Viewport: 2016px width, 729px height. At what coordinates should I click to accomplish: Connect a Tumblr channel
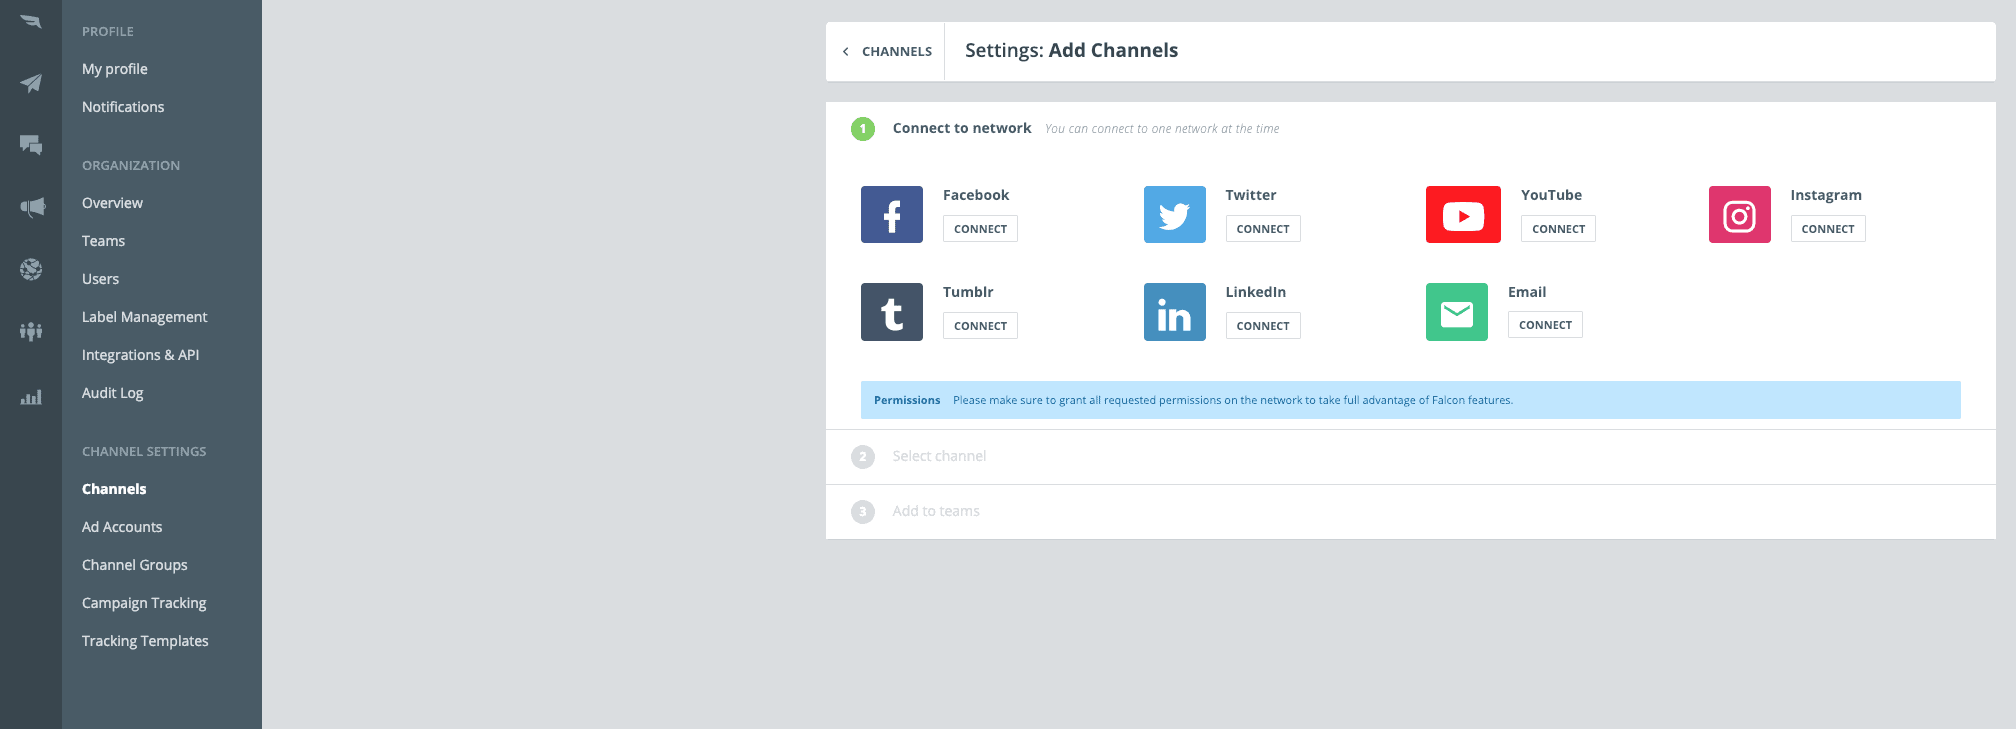click(980, 326)
